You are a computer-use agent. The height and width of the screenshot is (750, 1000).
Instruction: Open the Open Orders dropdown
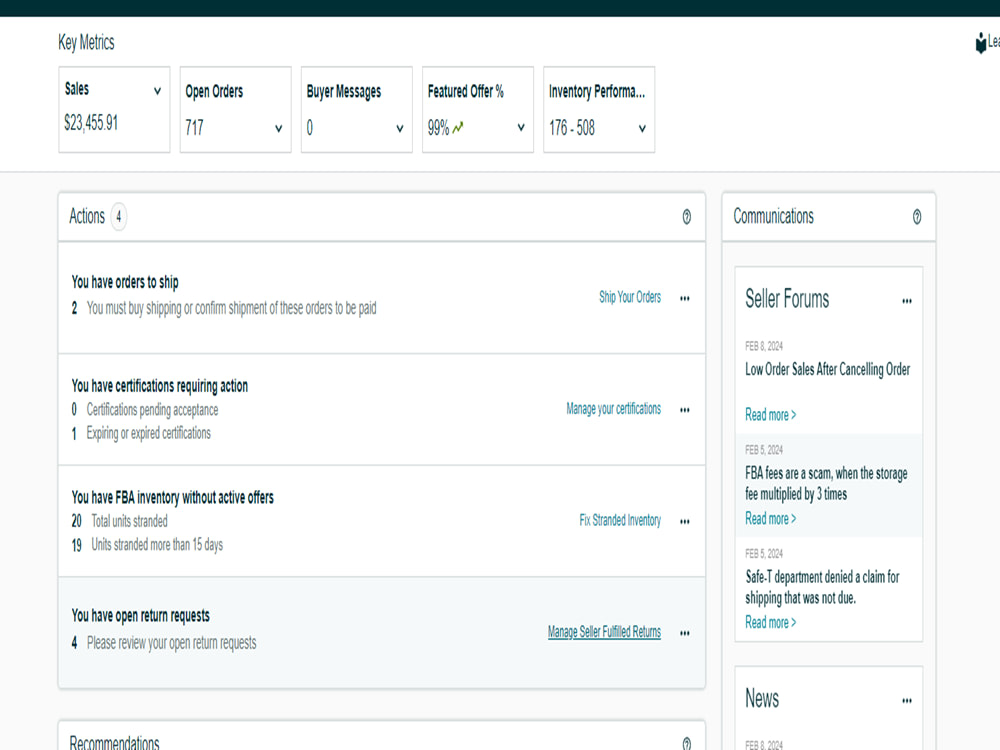point(278,127)
